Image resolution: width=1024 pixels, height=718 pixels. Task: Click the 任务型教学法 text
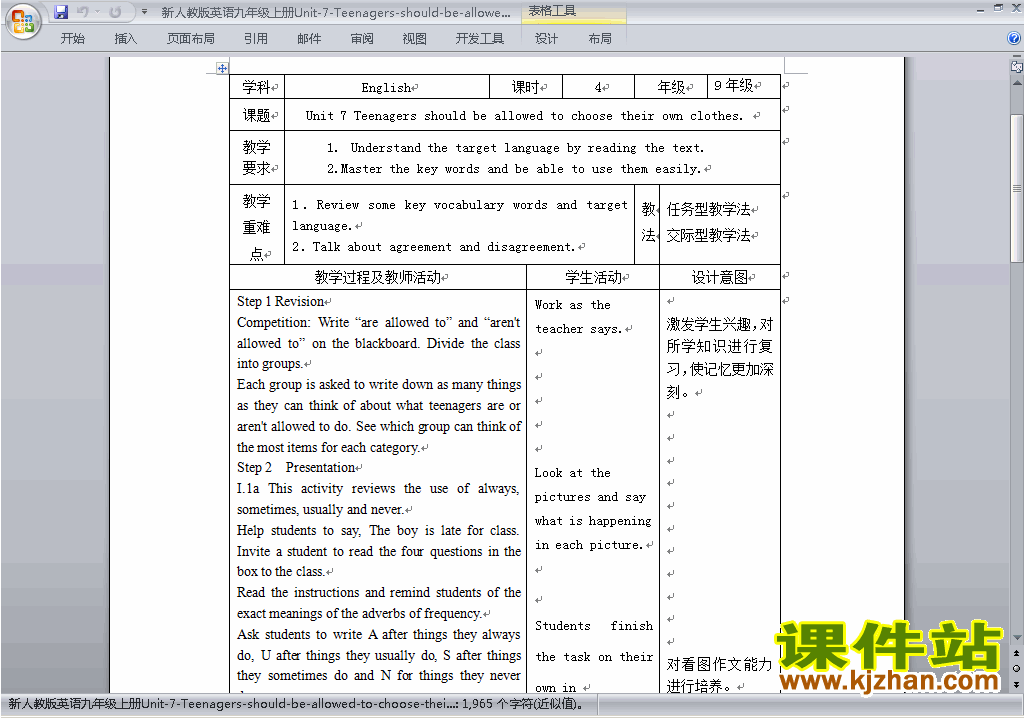pyautogui.click(x=709, y=209)
